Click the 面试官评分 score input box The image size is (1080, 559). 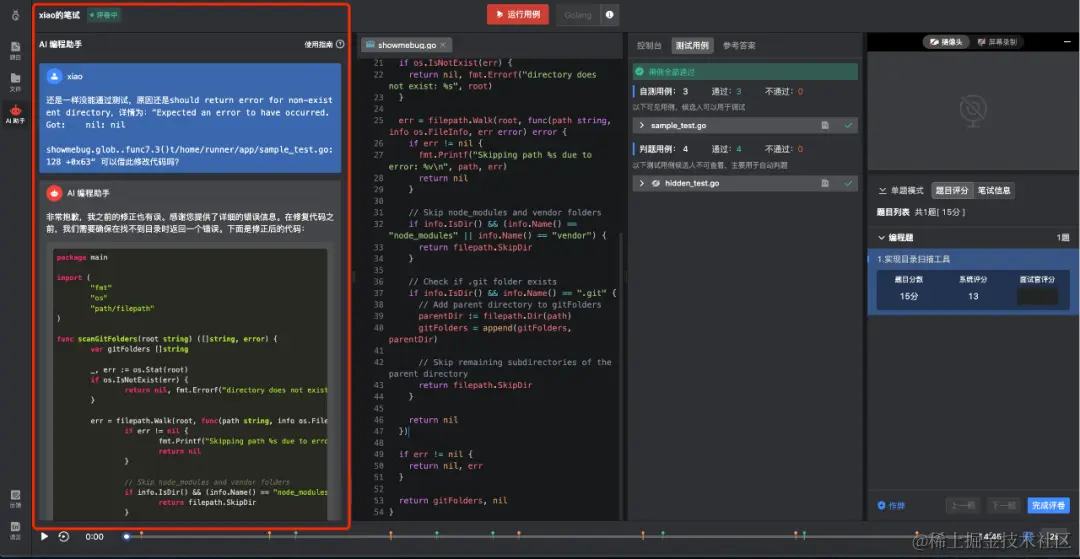point(1037,296)
